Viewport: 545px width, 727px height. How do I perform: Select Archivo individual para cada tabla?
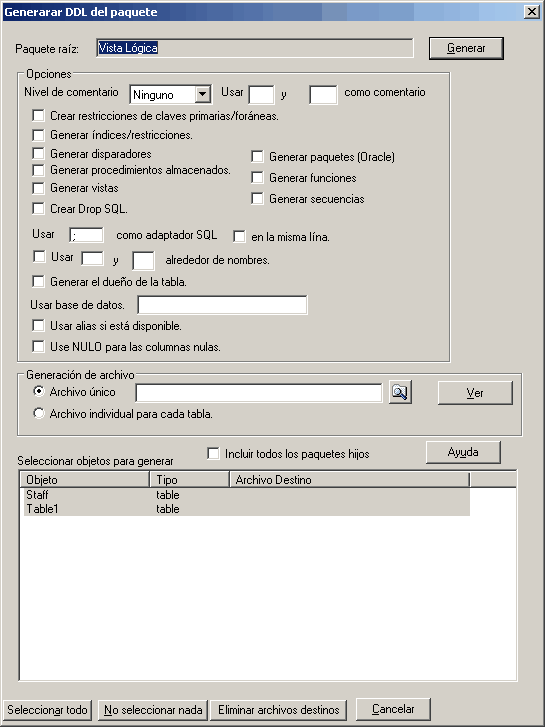[39, 413]
